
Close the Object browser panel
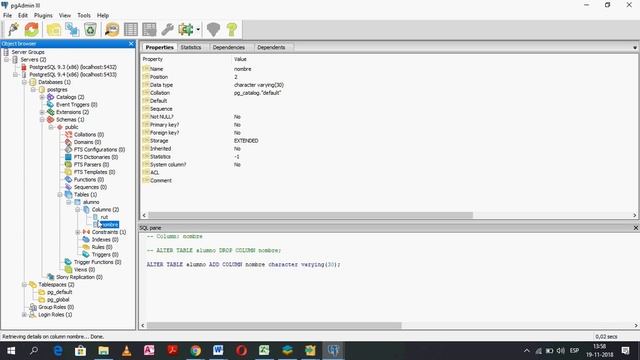[x=131, y=44]
